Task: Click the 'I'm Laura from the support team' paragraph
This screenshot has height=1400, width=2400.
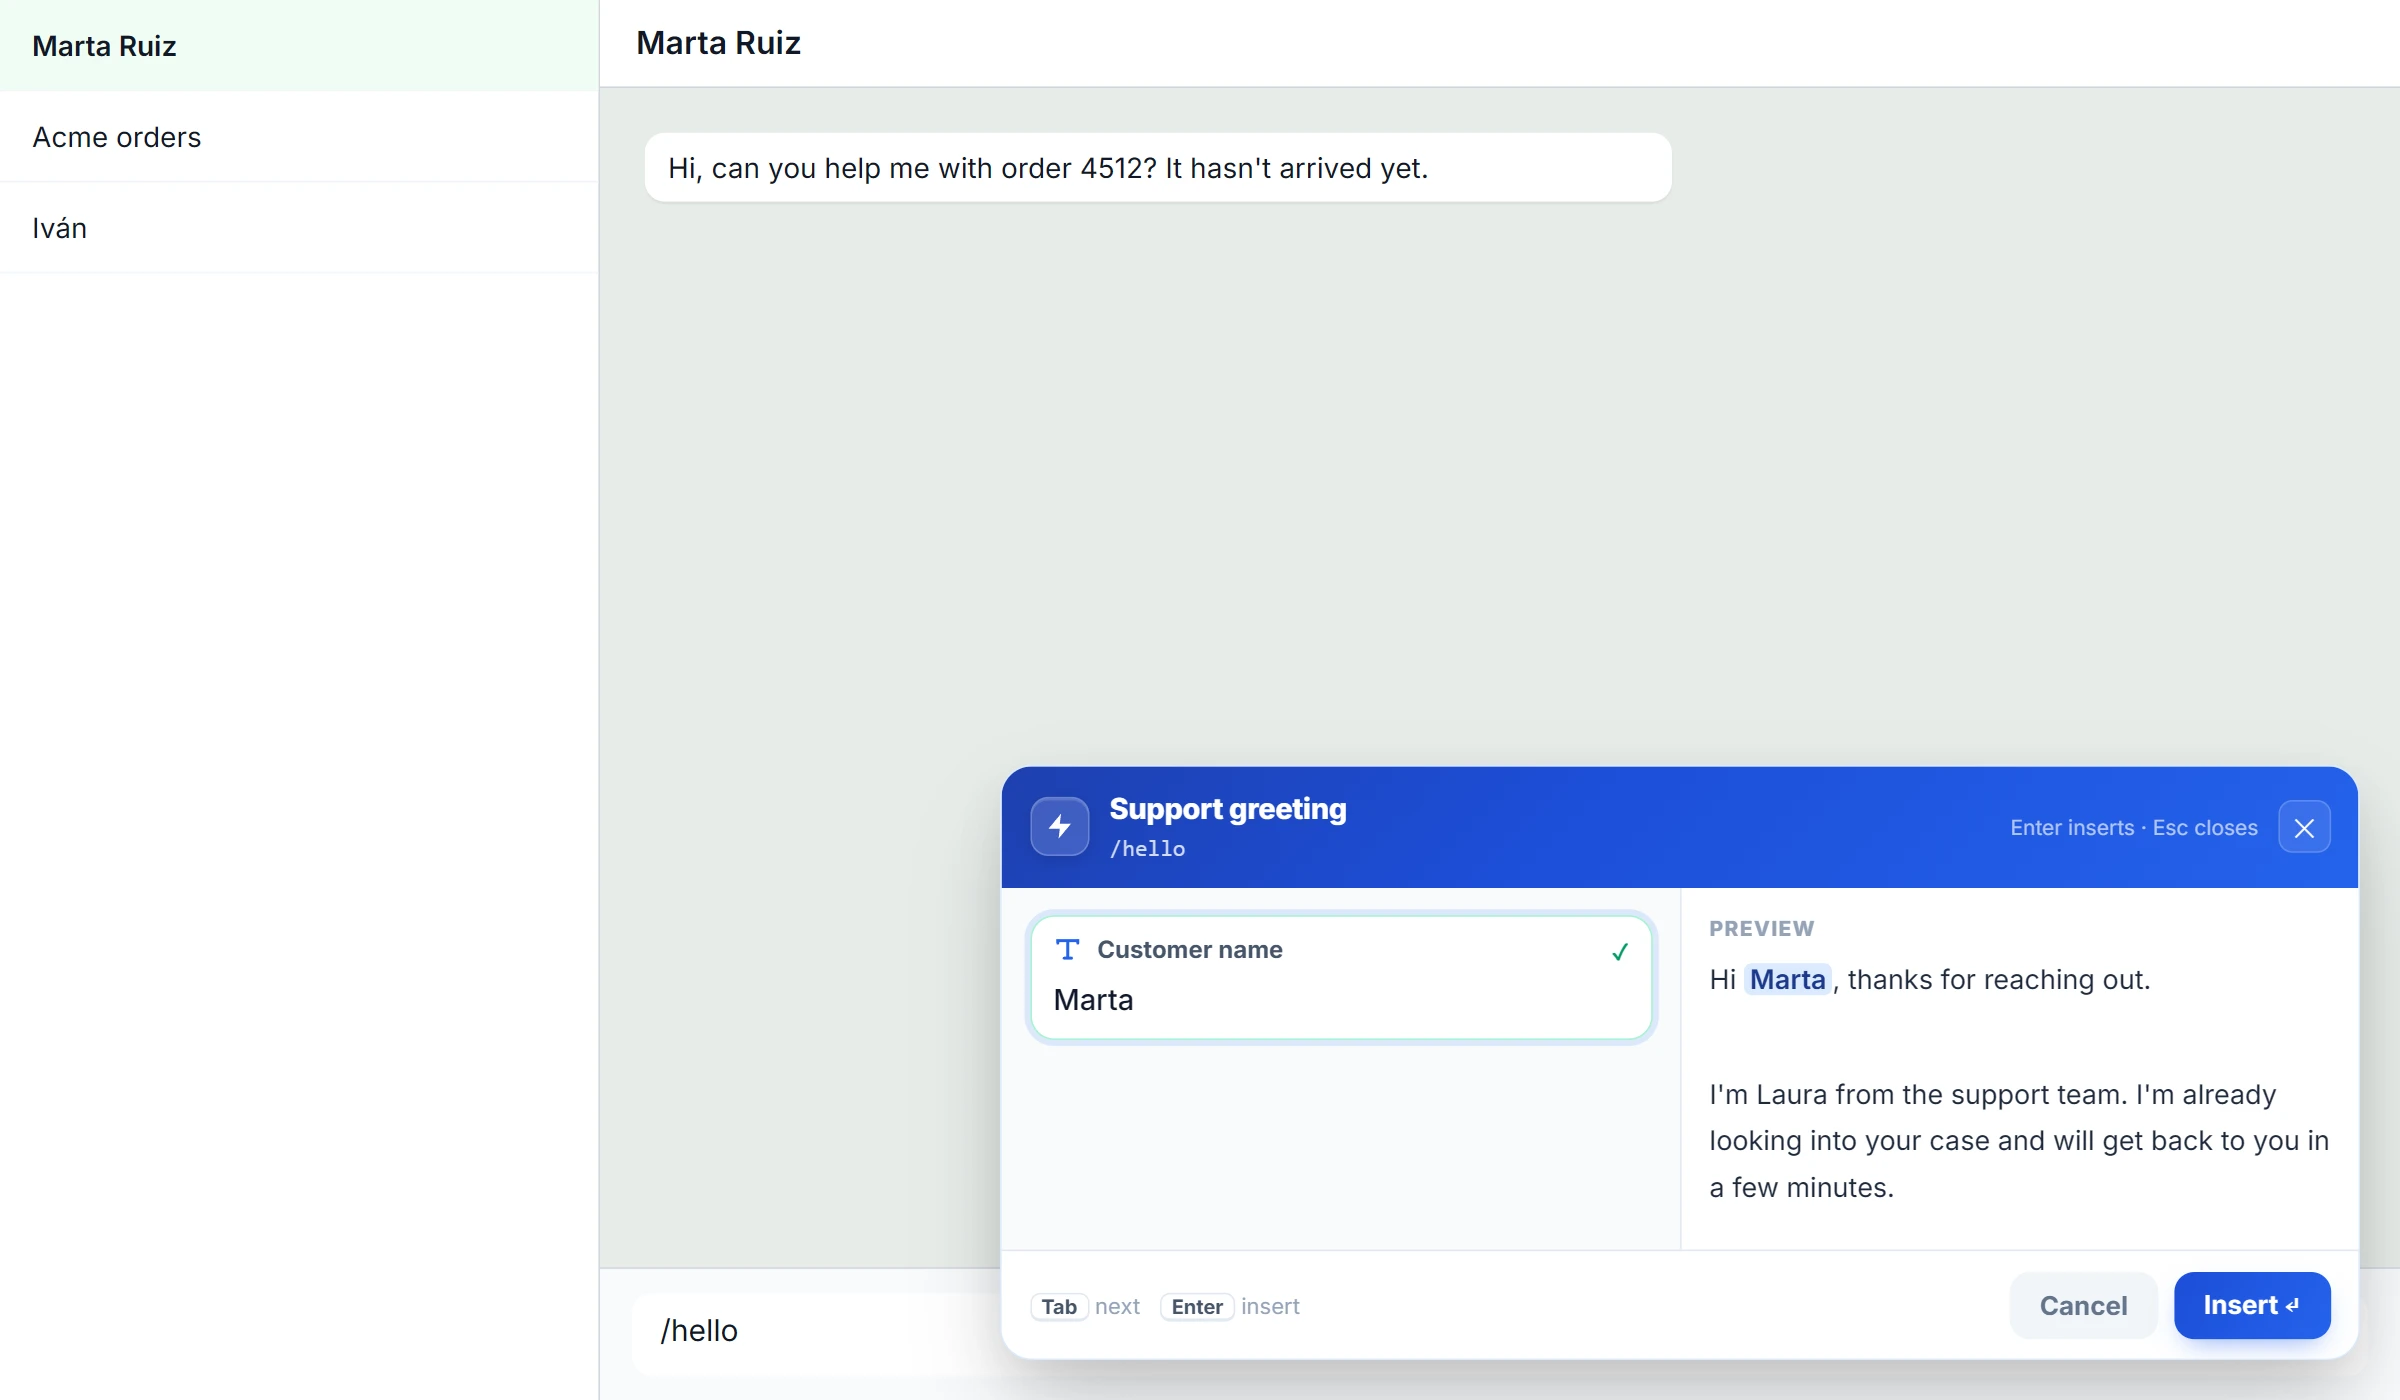Action: point(2019,1141)
